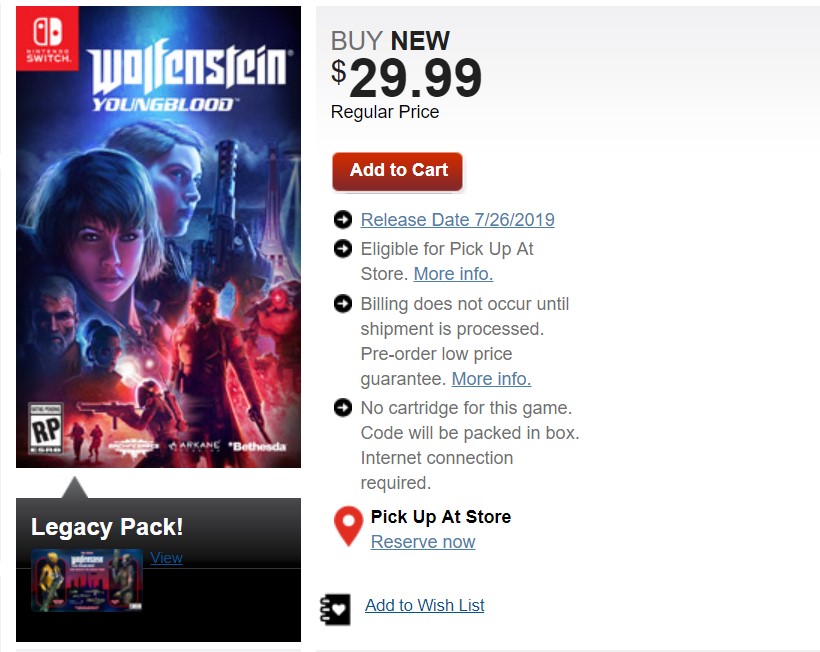The width and height of the screenshot is (820, 652).
Task: Open More info about store pickup eligibility
Action: click(453, 274)
